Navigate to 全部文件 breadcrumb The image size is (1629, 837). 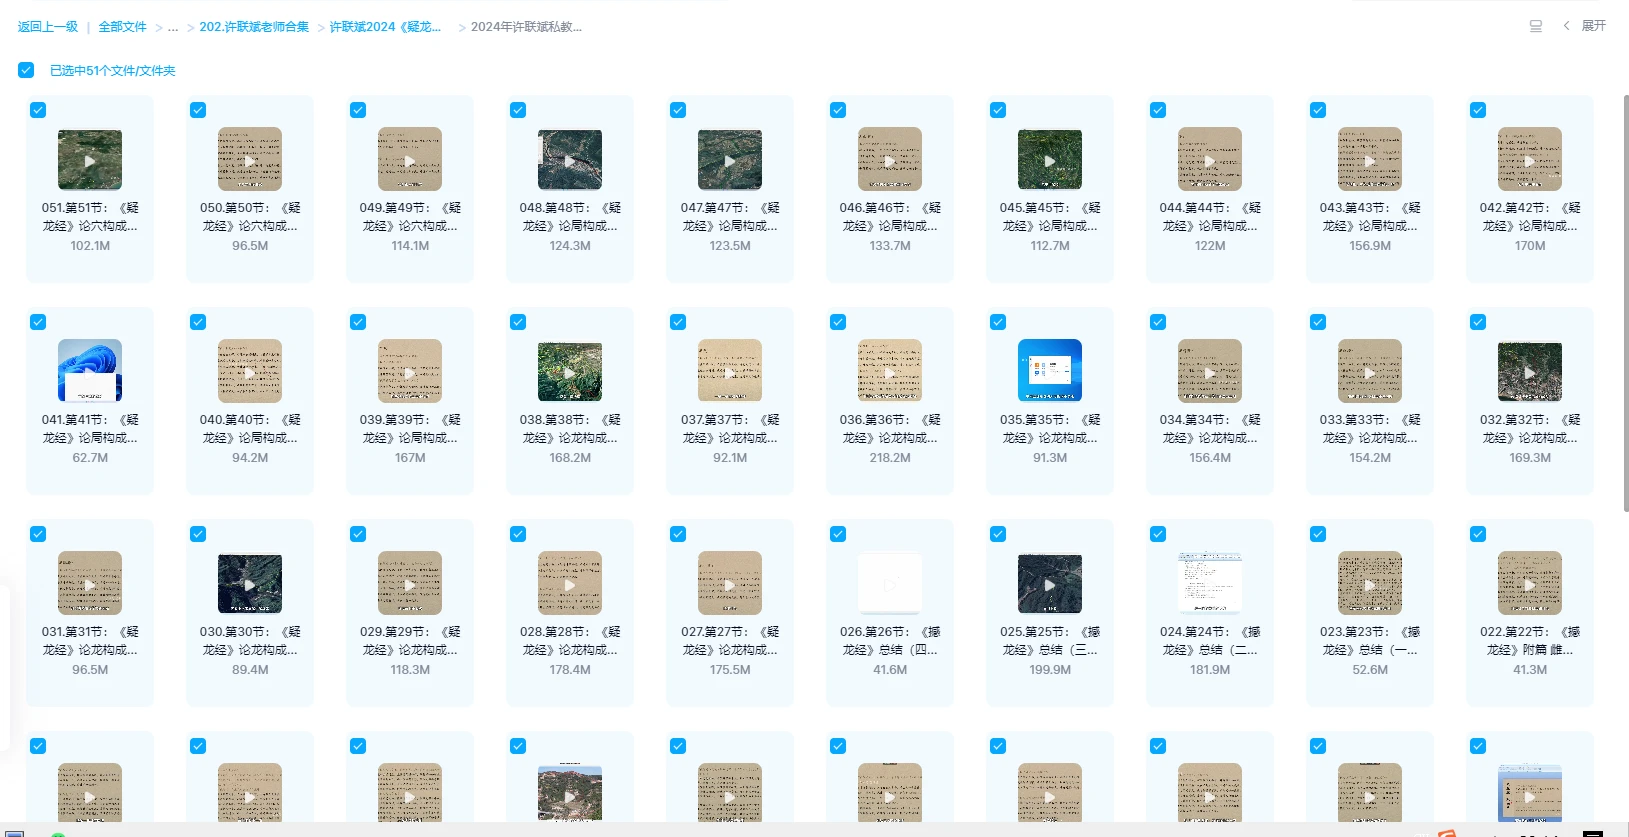[122, 27]
